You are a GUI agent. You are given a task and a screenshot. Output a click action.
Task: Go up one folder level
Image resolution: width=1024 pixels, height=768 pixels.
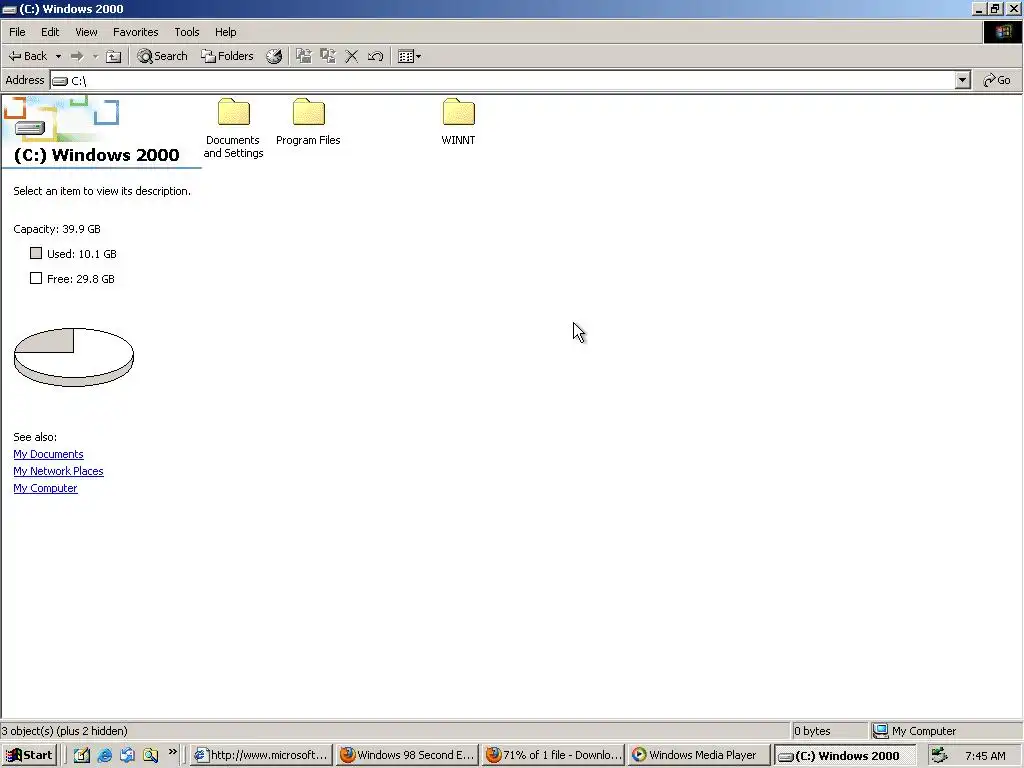tap(114, 56)
